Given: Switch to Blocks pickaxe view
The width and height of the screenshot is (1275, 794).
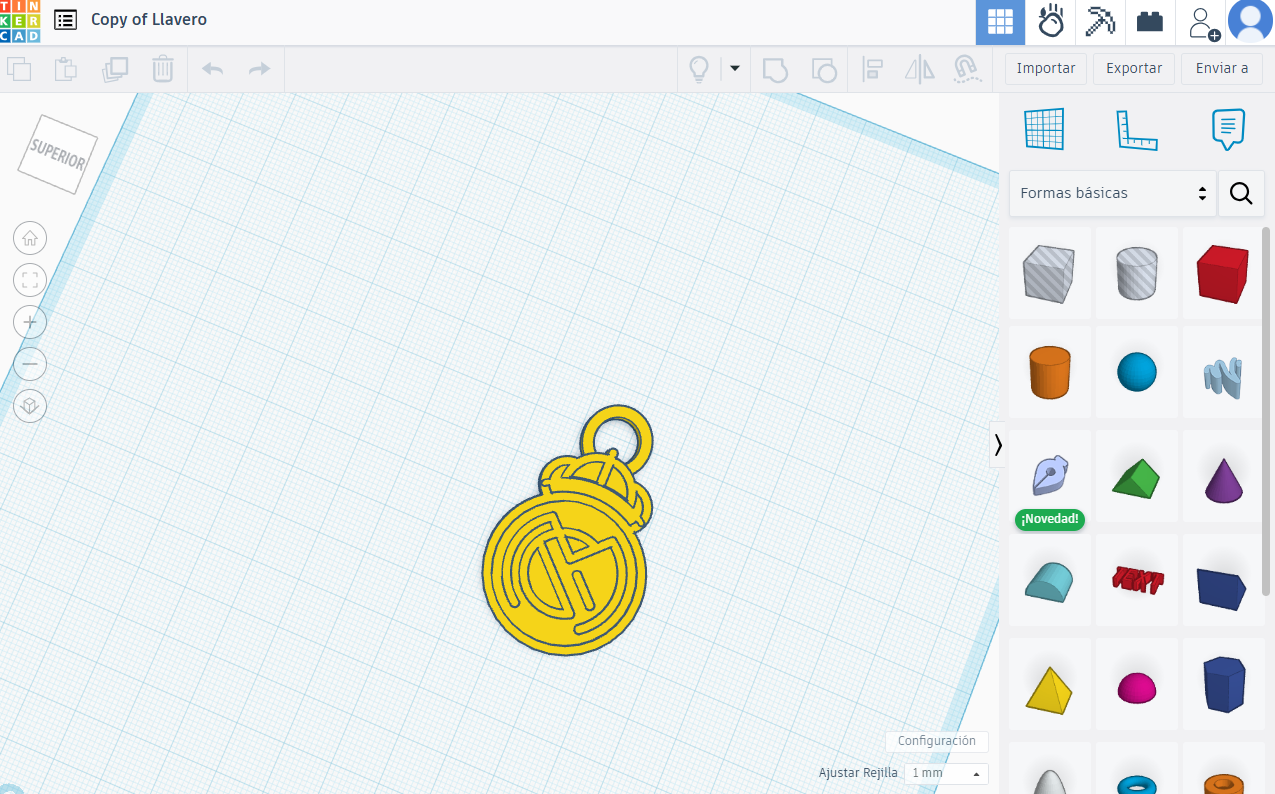Looking at the screenshot, I should click(x=1101, y=22).
